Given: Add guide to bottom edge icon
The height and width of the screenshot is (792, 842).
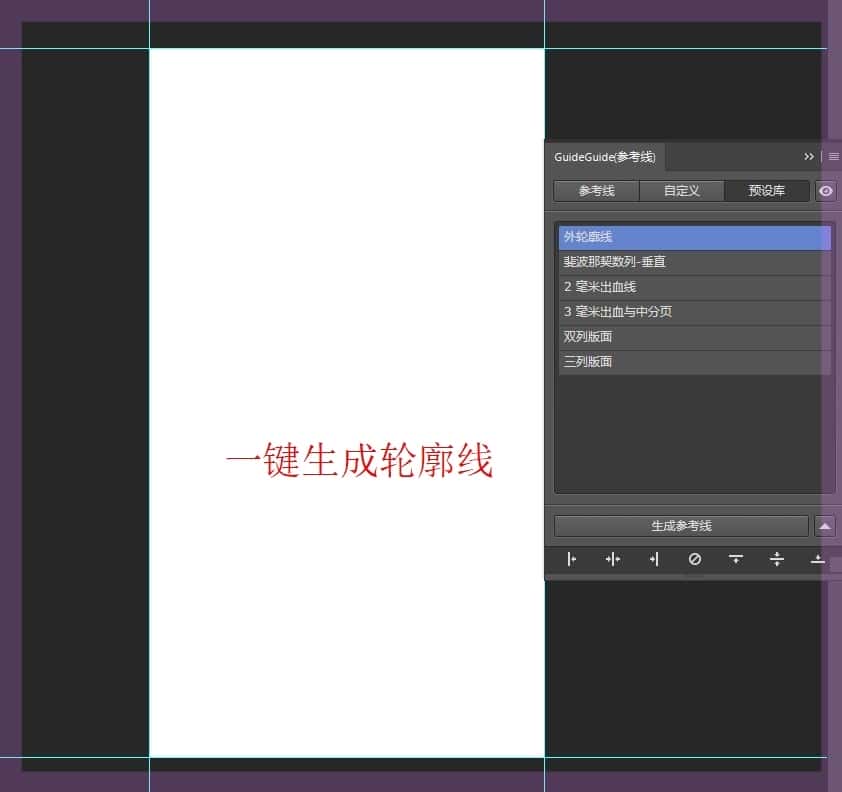Looking at the screenshot, I should tap(817, 560).
